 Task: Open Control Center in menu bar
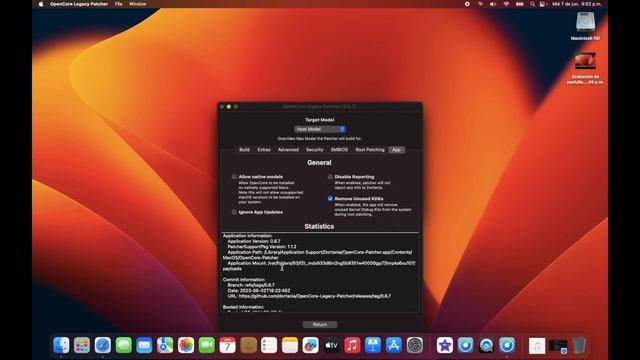pos(542,4)
